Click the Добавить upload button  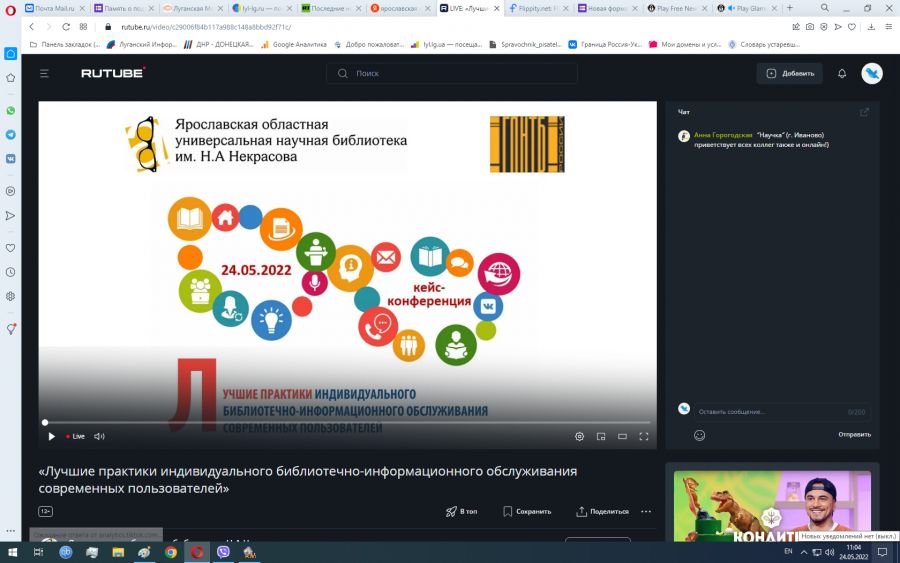790,73
